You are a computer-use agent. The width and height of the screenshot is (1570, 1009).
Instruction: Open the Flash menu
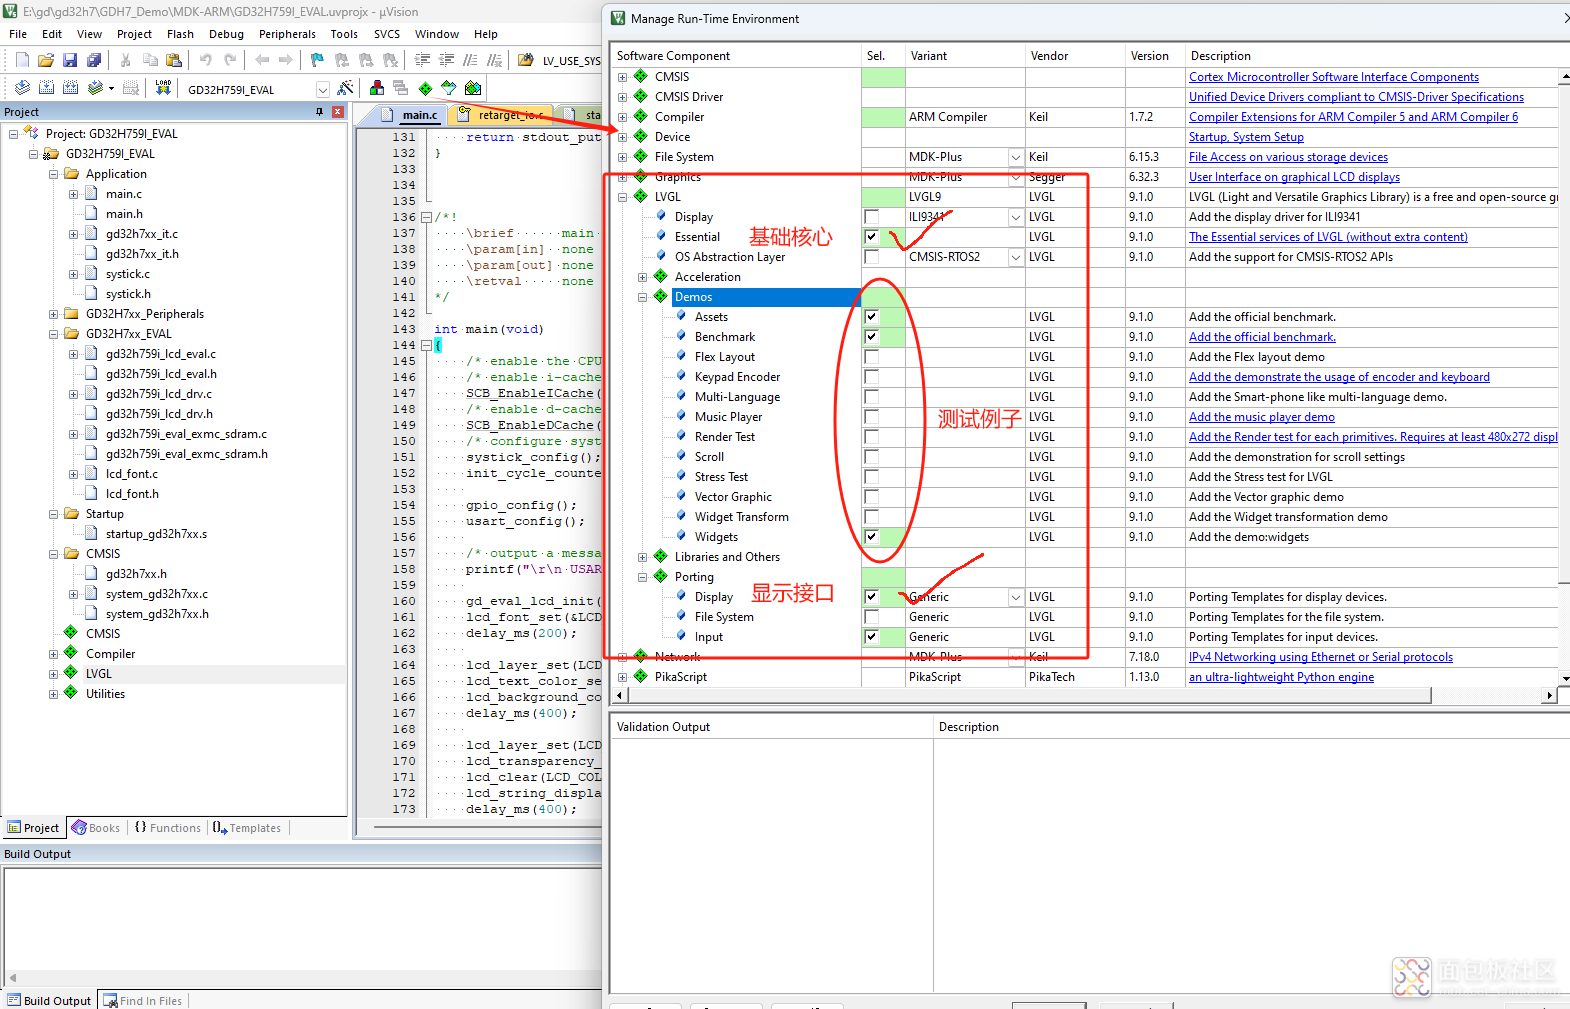(x=180, y=34)
